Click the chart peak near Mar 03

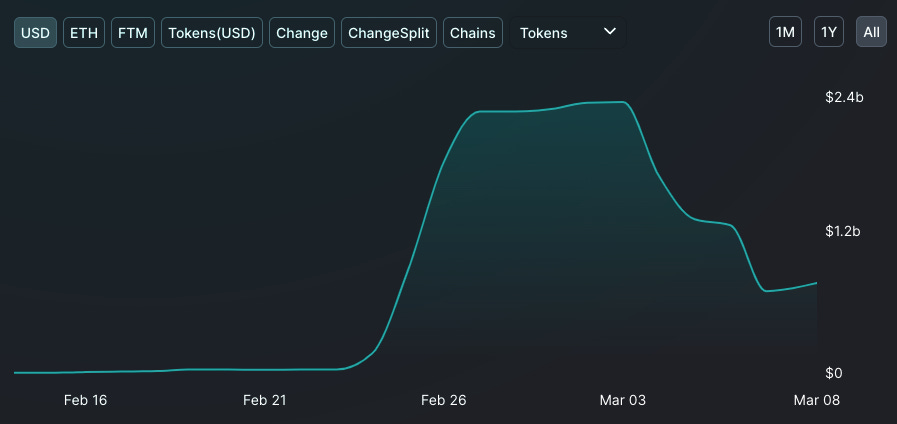(622, 102)
